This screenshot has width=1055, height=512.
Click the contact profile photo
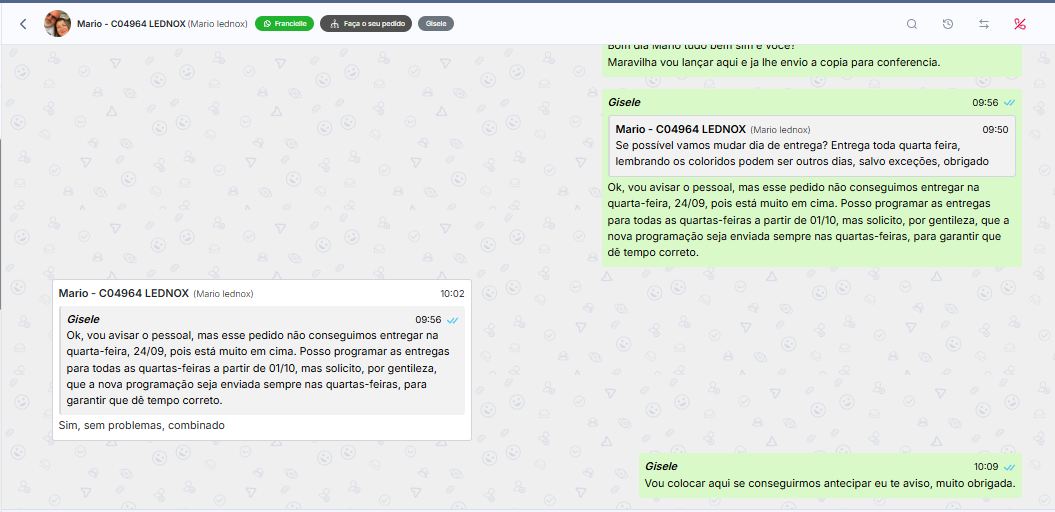[58, 24]
